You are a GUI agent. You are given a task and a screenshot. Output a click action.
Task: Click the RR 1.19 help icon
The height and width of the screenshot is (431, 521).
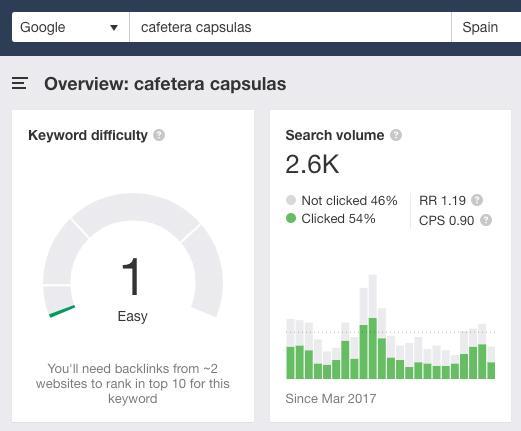477,200
